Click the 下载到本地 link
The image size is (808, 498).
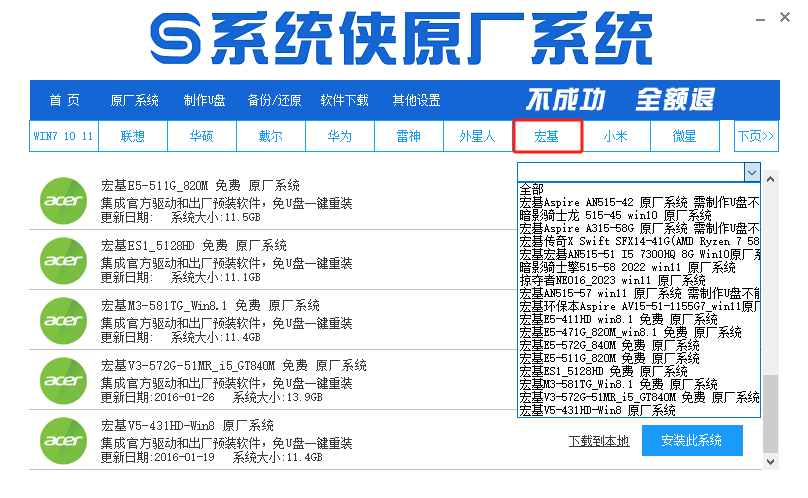[599, 441]
